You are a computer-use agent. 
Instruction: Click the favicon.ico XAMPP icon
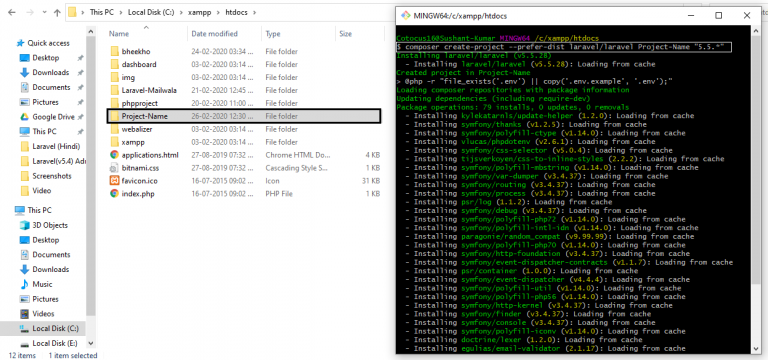114,181
